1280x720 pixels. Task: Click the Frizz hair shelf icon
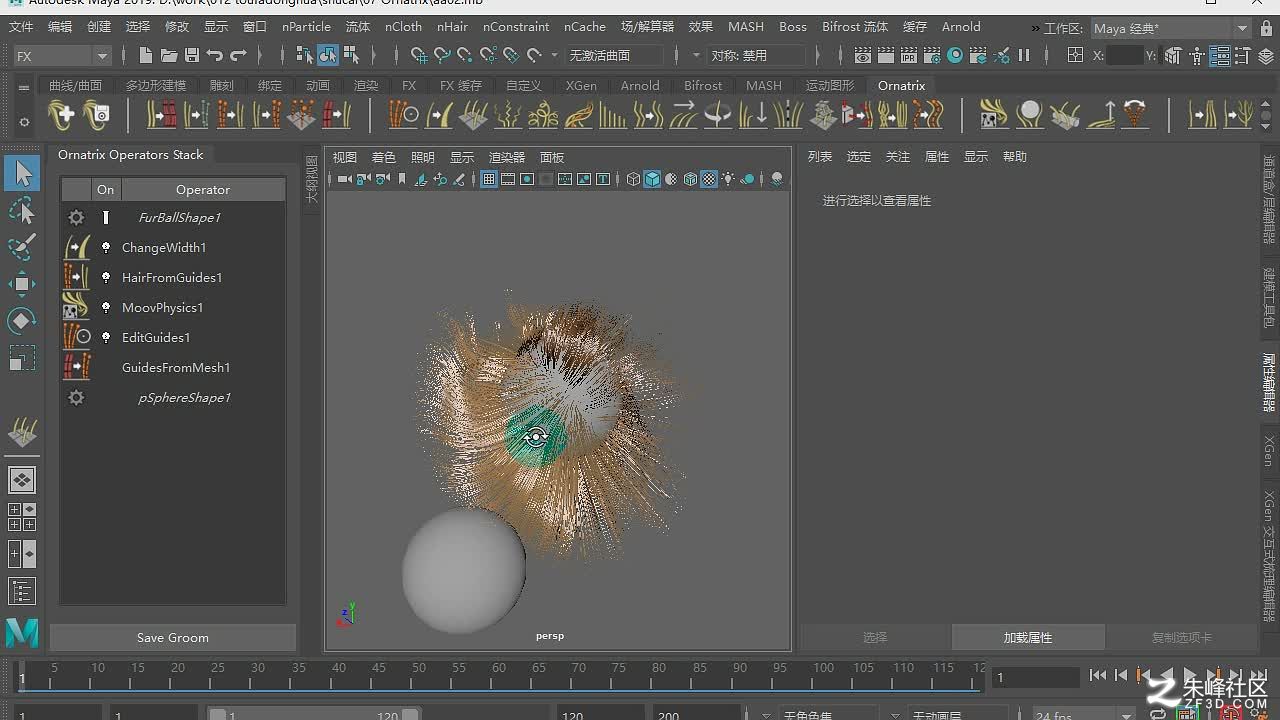tap(508, 115)
